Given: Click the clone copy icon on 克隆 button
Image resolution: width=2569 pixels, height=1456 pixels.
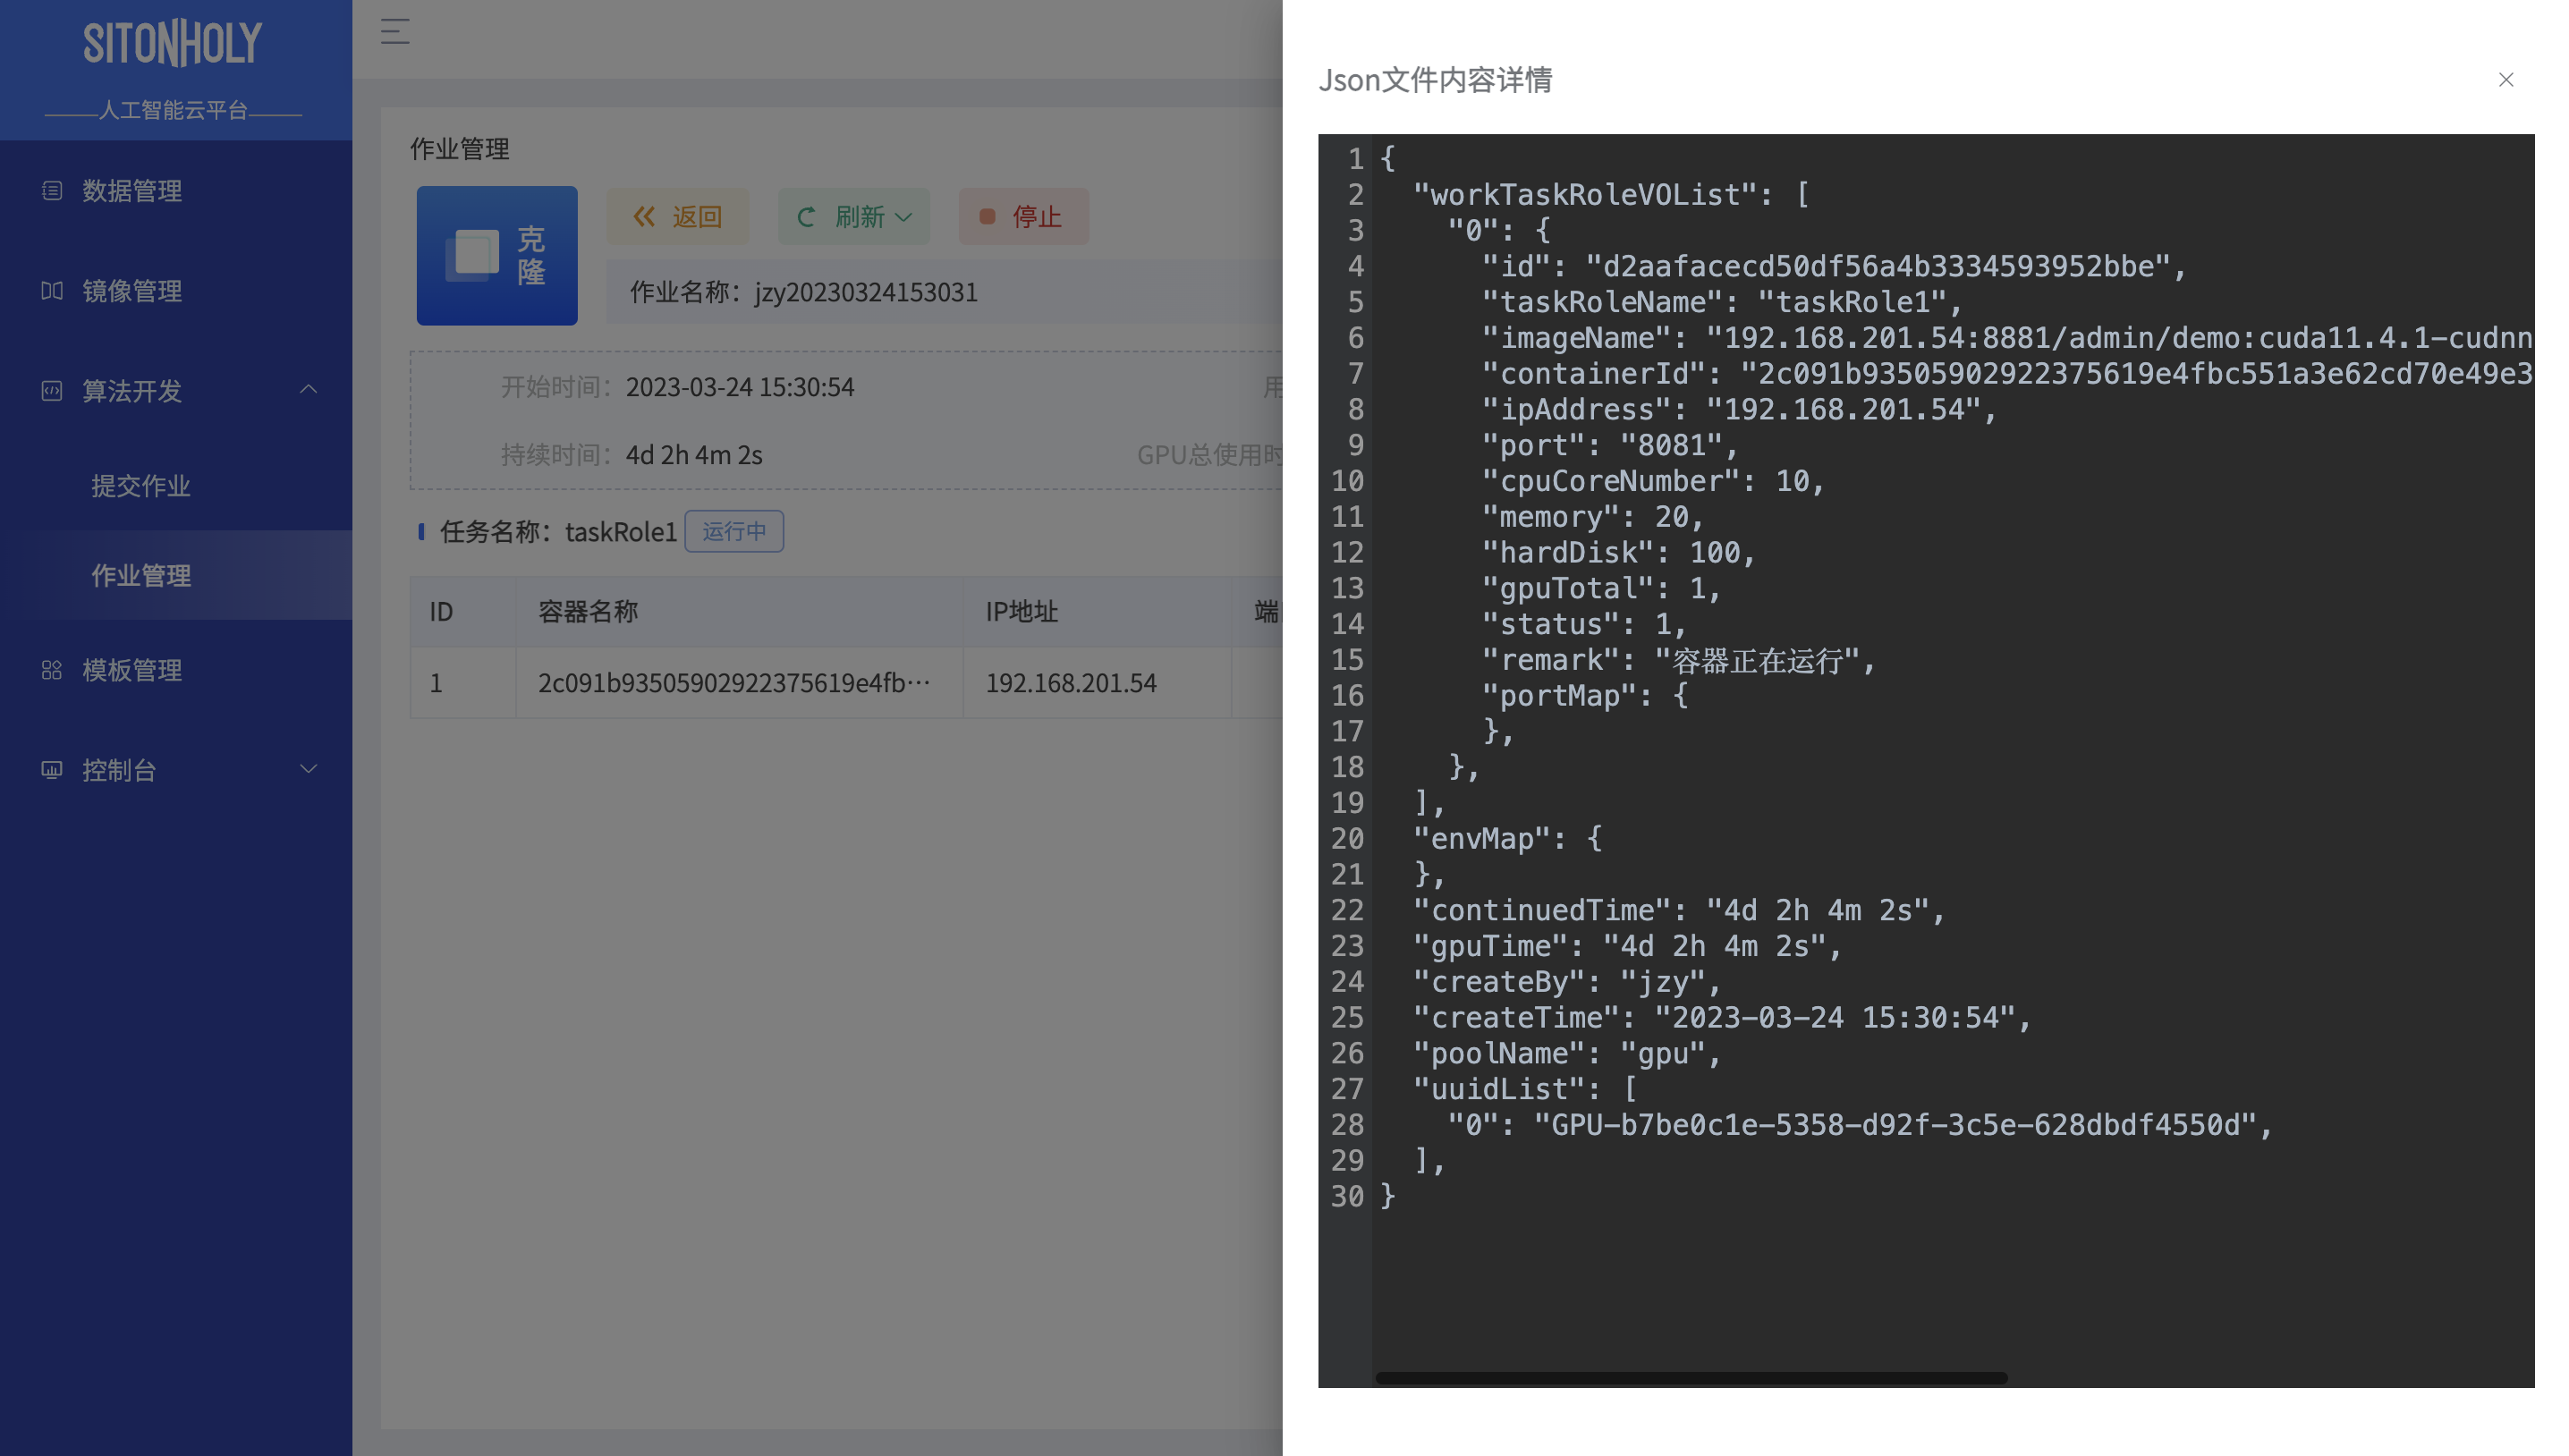Looking at the screenshot, I should pyautogui.click(x=472, y=255).
